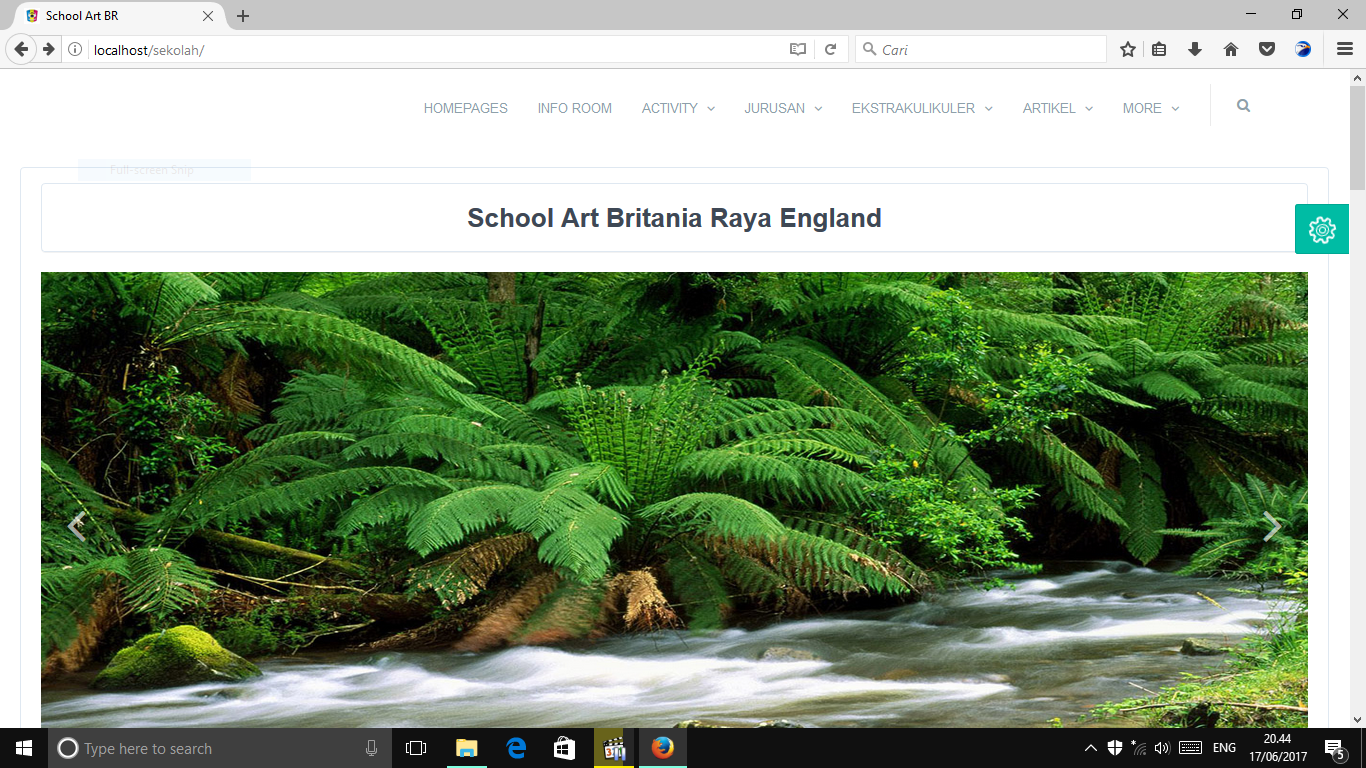Expand the ACTIVITY dropdown menu
This screenshot has width=1366, height=768.
click(678, 108)
